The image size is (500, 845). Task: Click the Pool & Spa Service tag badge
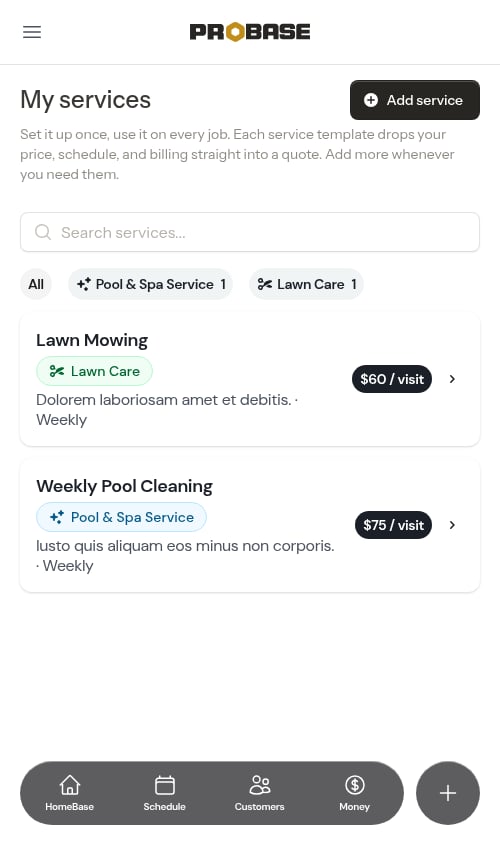tap(121, 517)
